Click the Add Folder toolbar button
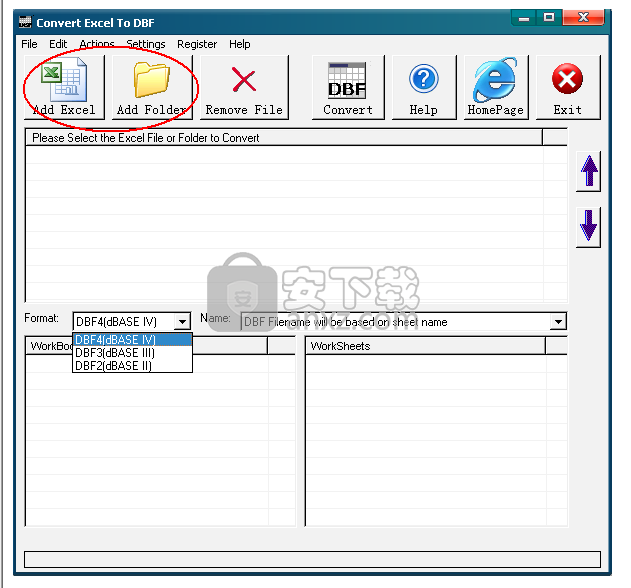Image resolution: width=631 pixels, height=588 pixels. click(x=152, y=87)
